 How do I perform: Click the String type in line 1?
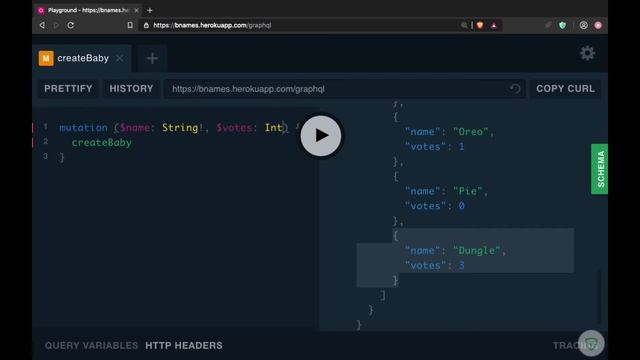coord(180,128)
